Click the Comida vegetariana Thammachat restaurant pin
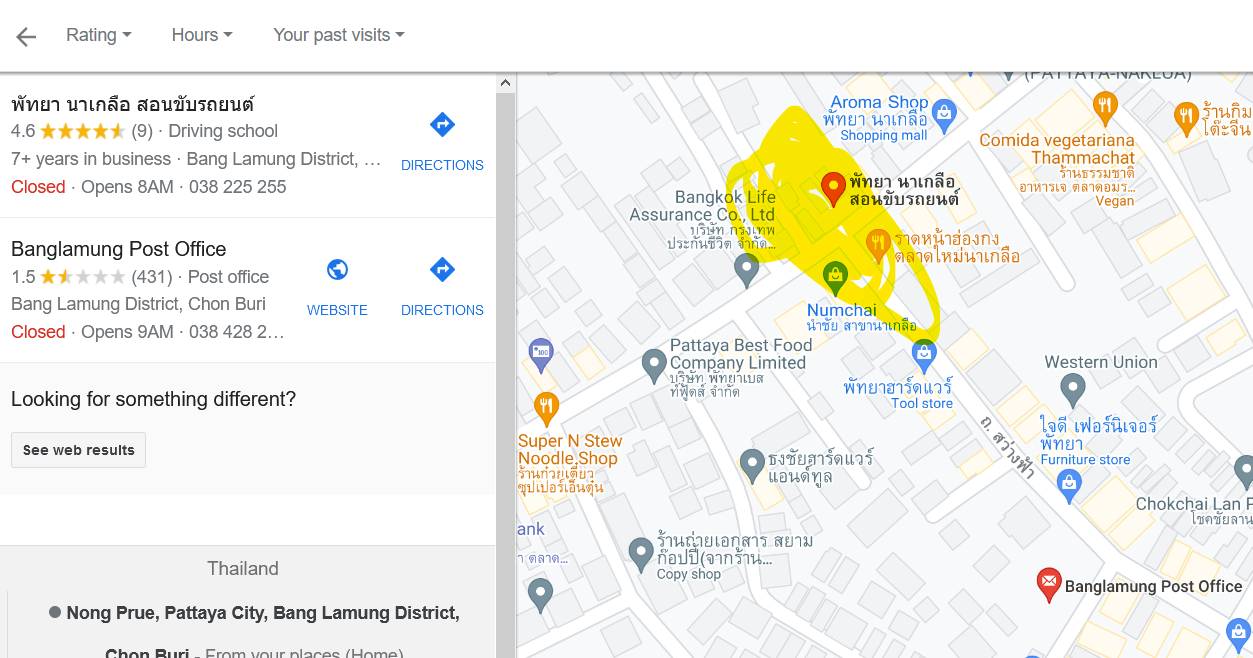This screenshot has width=1253, height=658. tap(1104, 106)
